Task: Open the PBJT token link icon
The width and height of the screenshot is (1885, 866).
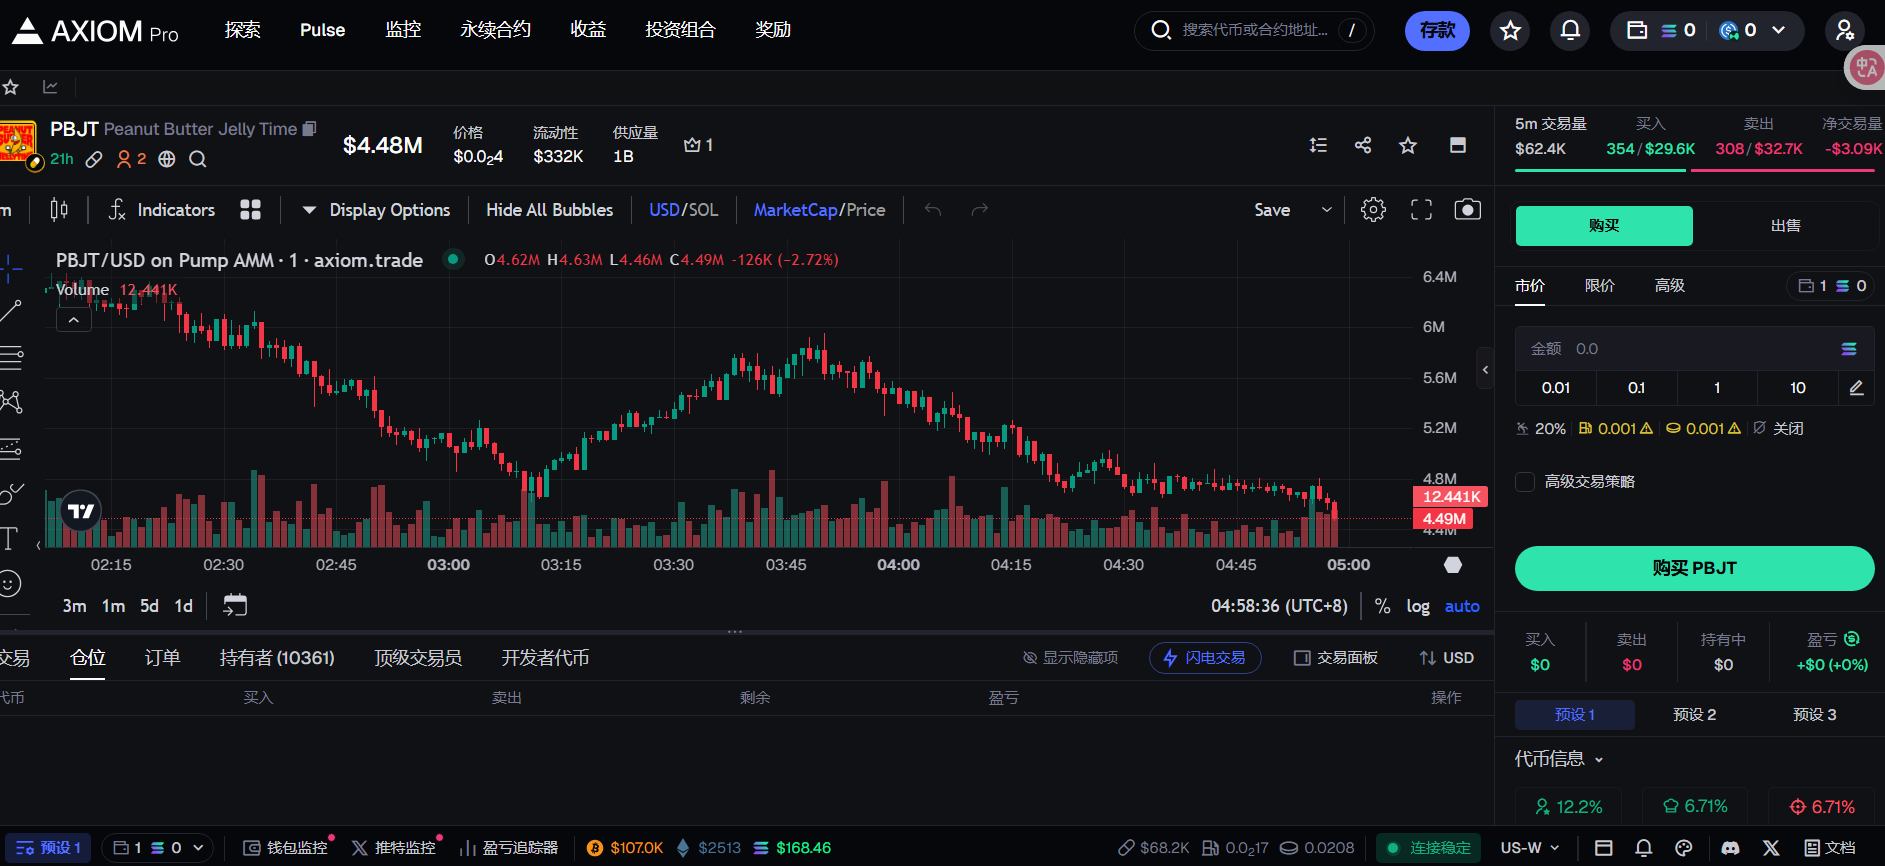Action: click(94, 159)
